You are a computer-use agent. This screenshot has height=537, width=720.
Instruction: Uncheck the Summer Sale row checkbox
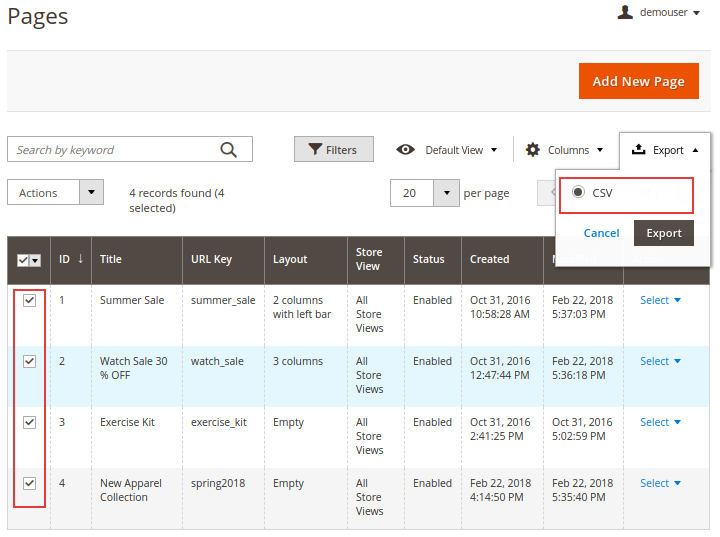30,301
